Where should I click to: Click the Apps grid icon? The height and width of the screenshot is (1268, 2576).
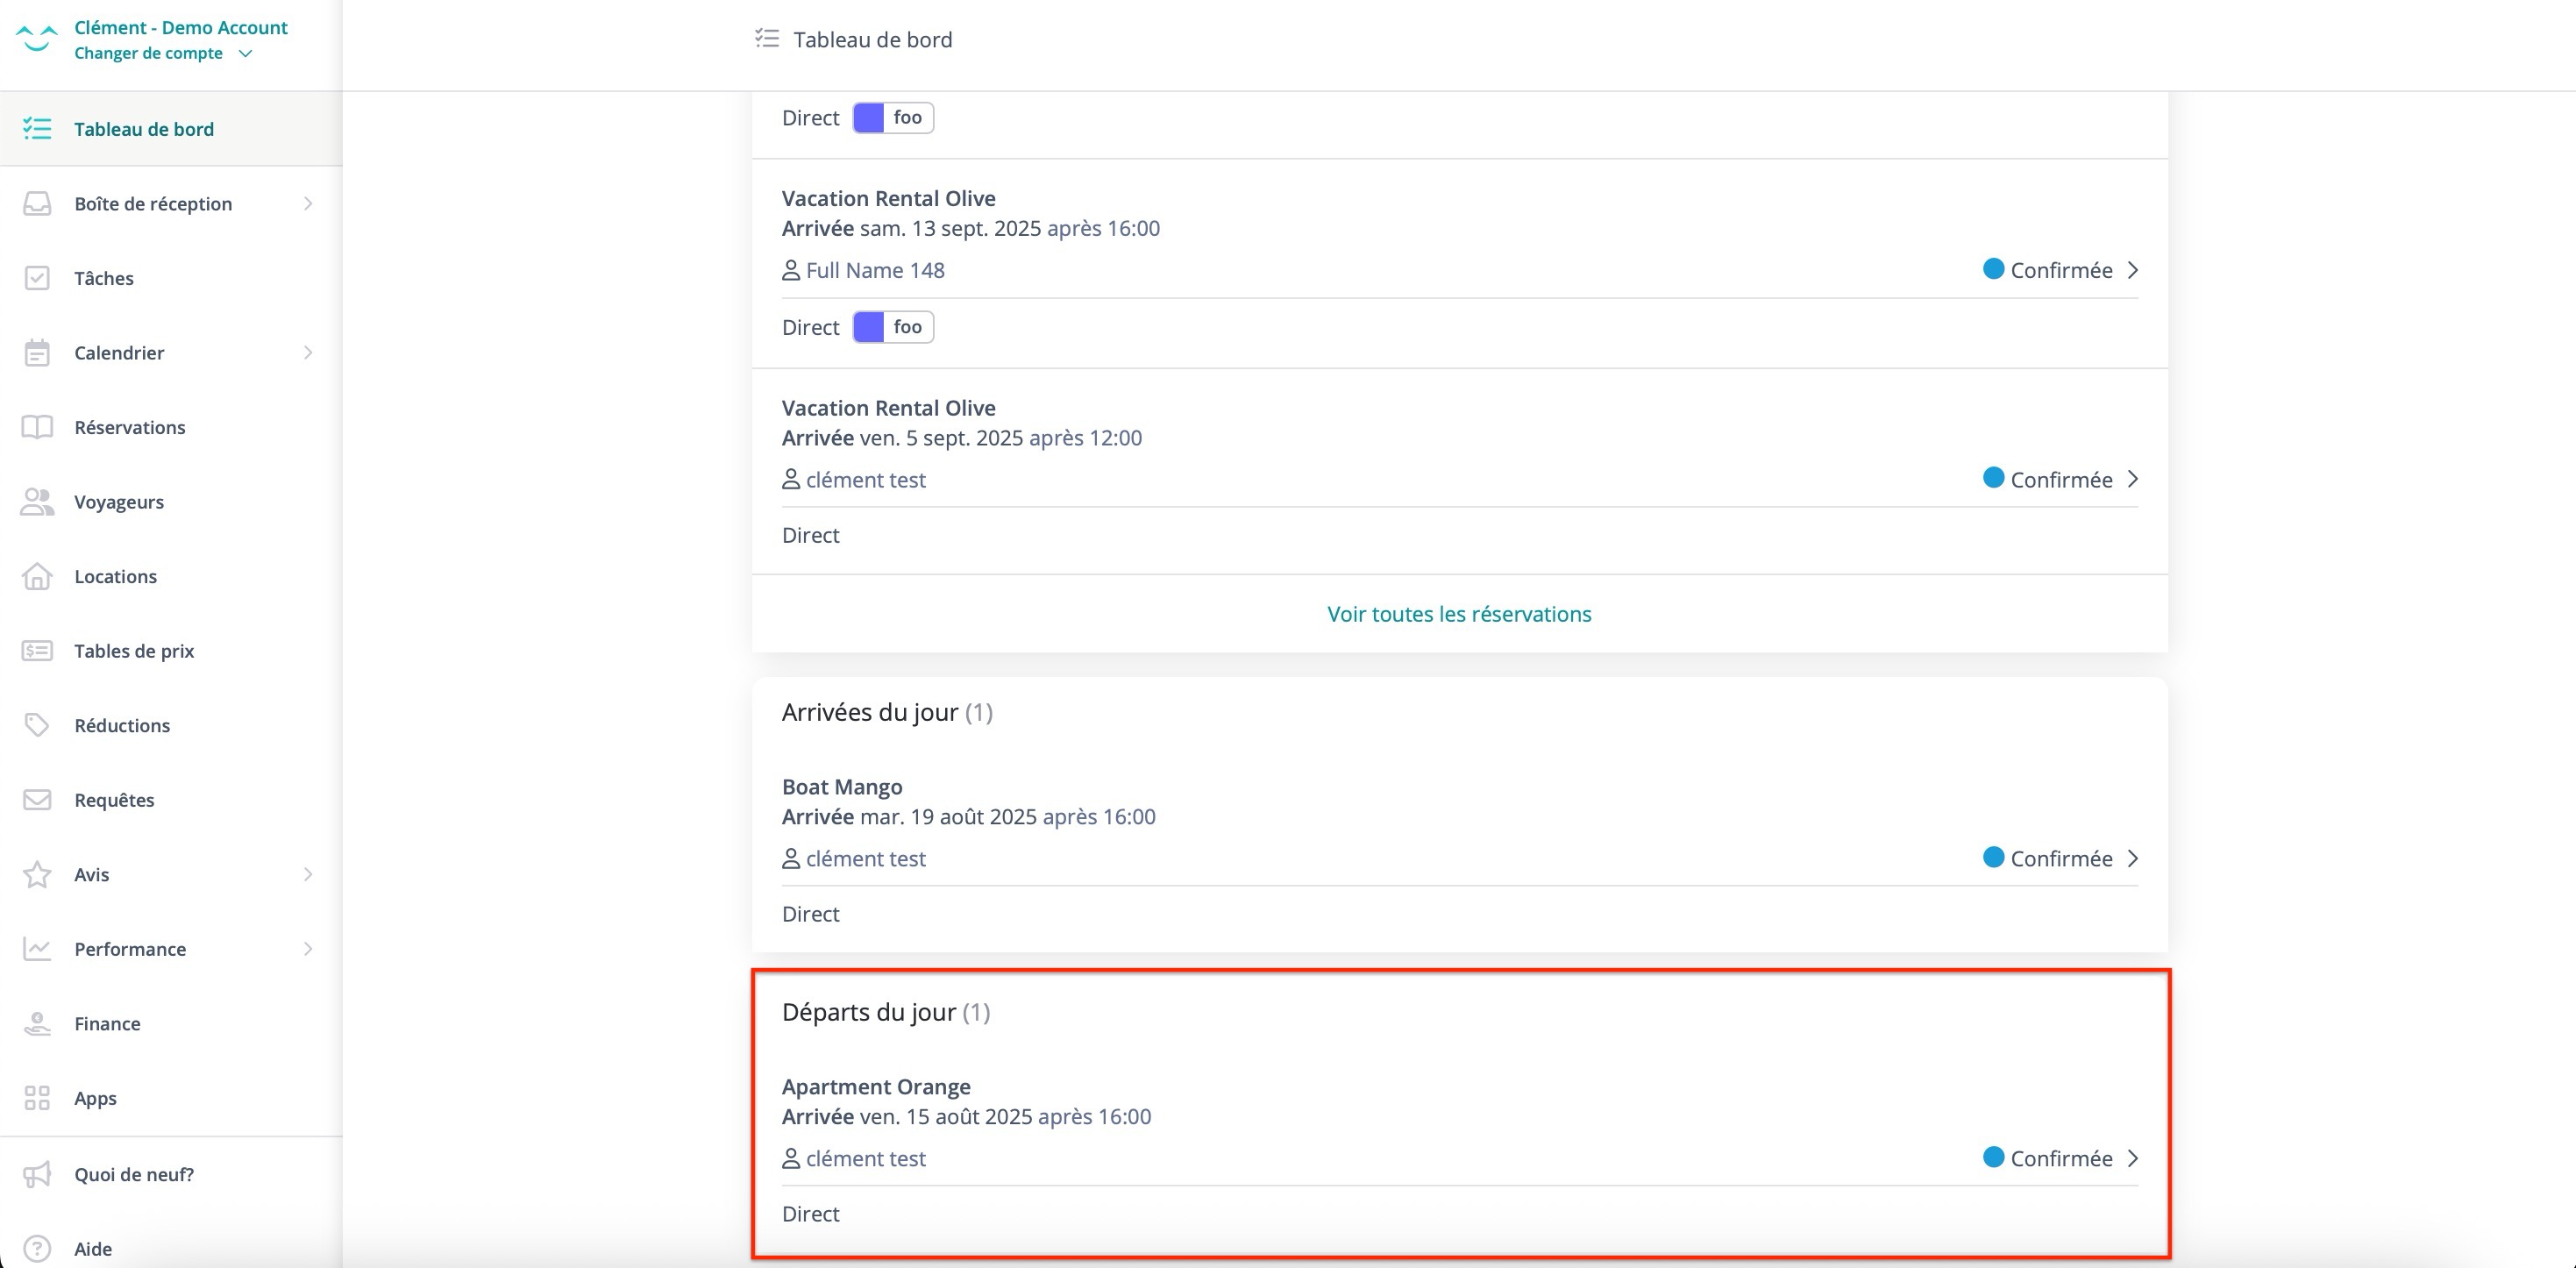tap(37, 1097)
